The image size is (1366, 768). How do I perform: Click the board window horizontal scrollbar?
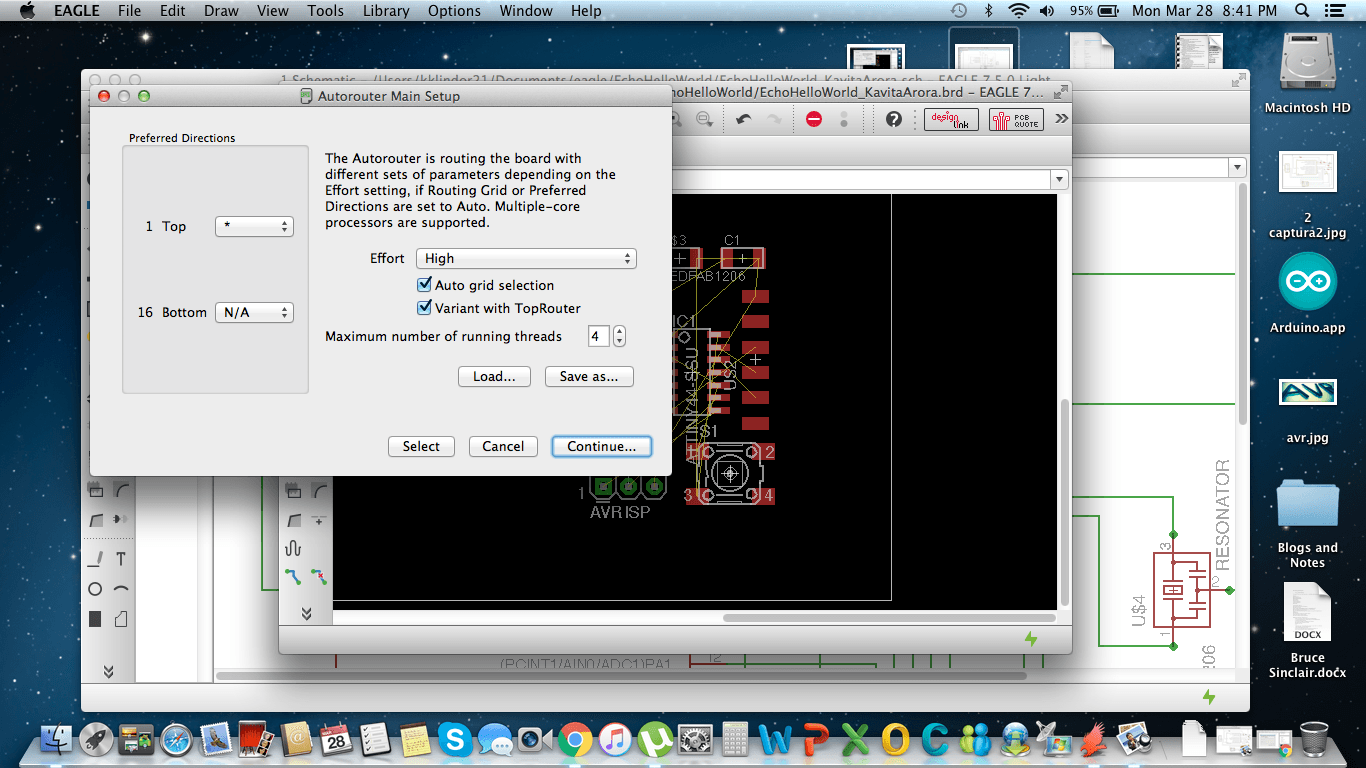(x=889, y=617)
